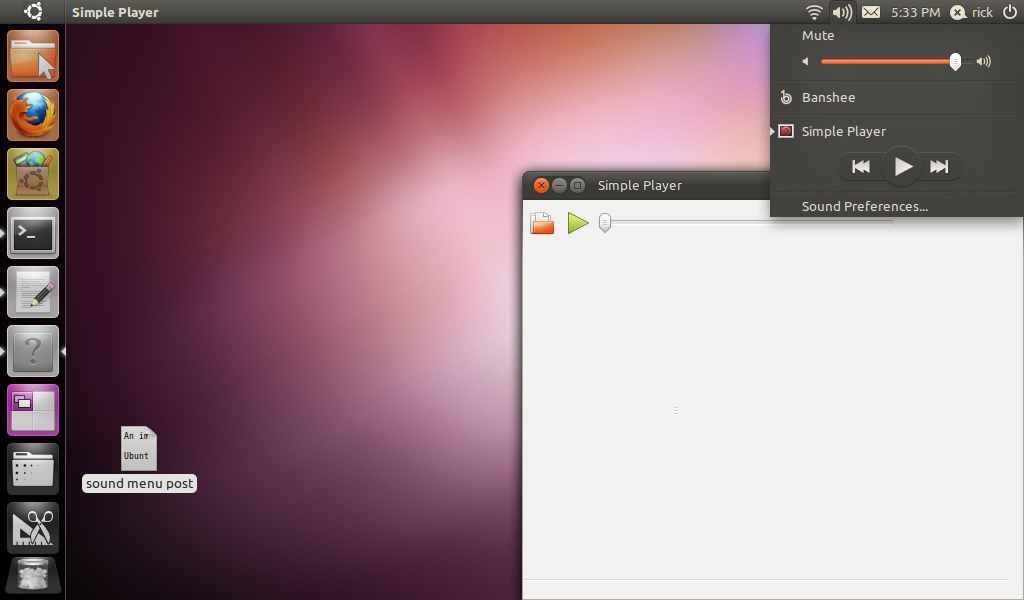Click the question mark launcher icon
This screenshot has height=600, width=1024.
coord(33,351)
